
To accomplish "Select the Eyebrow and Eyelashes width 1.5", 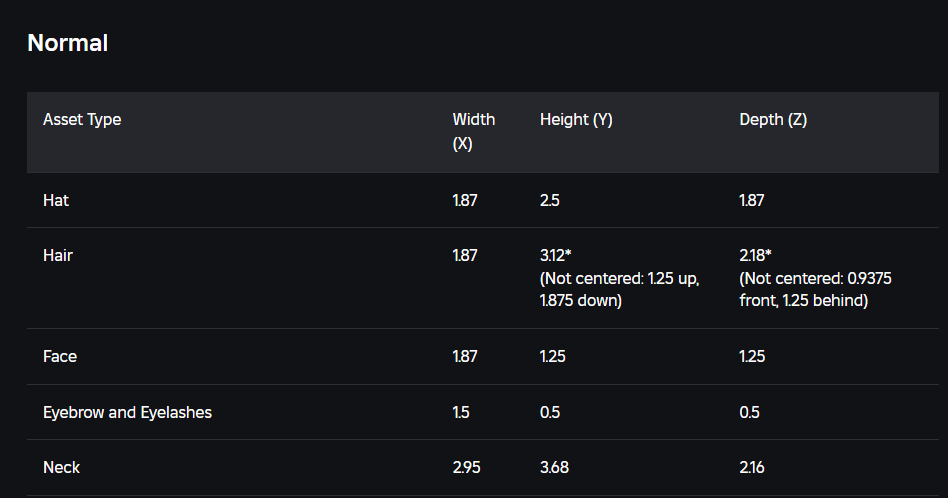I will (x=461, y=412).
